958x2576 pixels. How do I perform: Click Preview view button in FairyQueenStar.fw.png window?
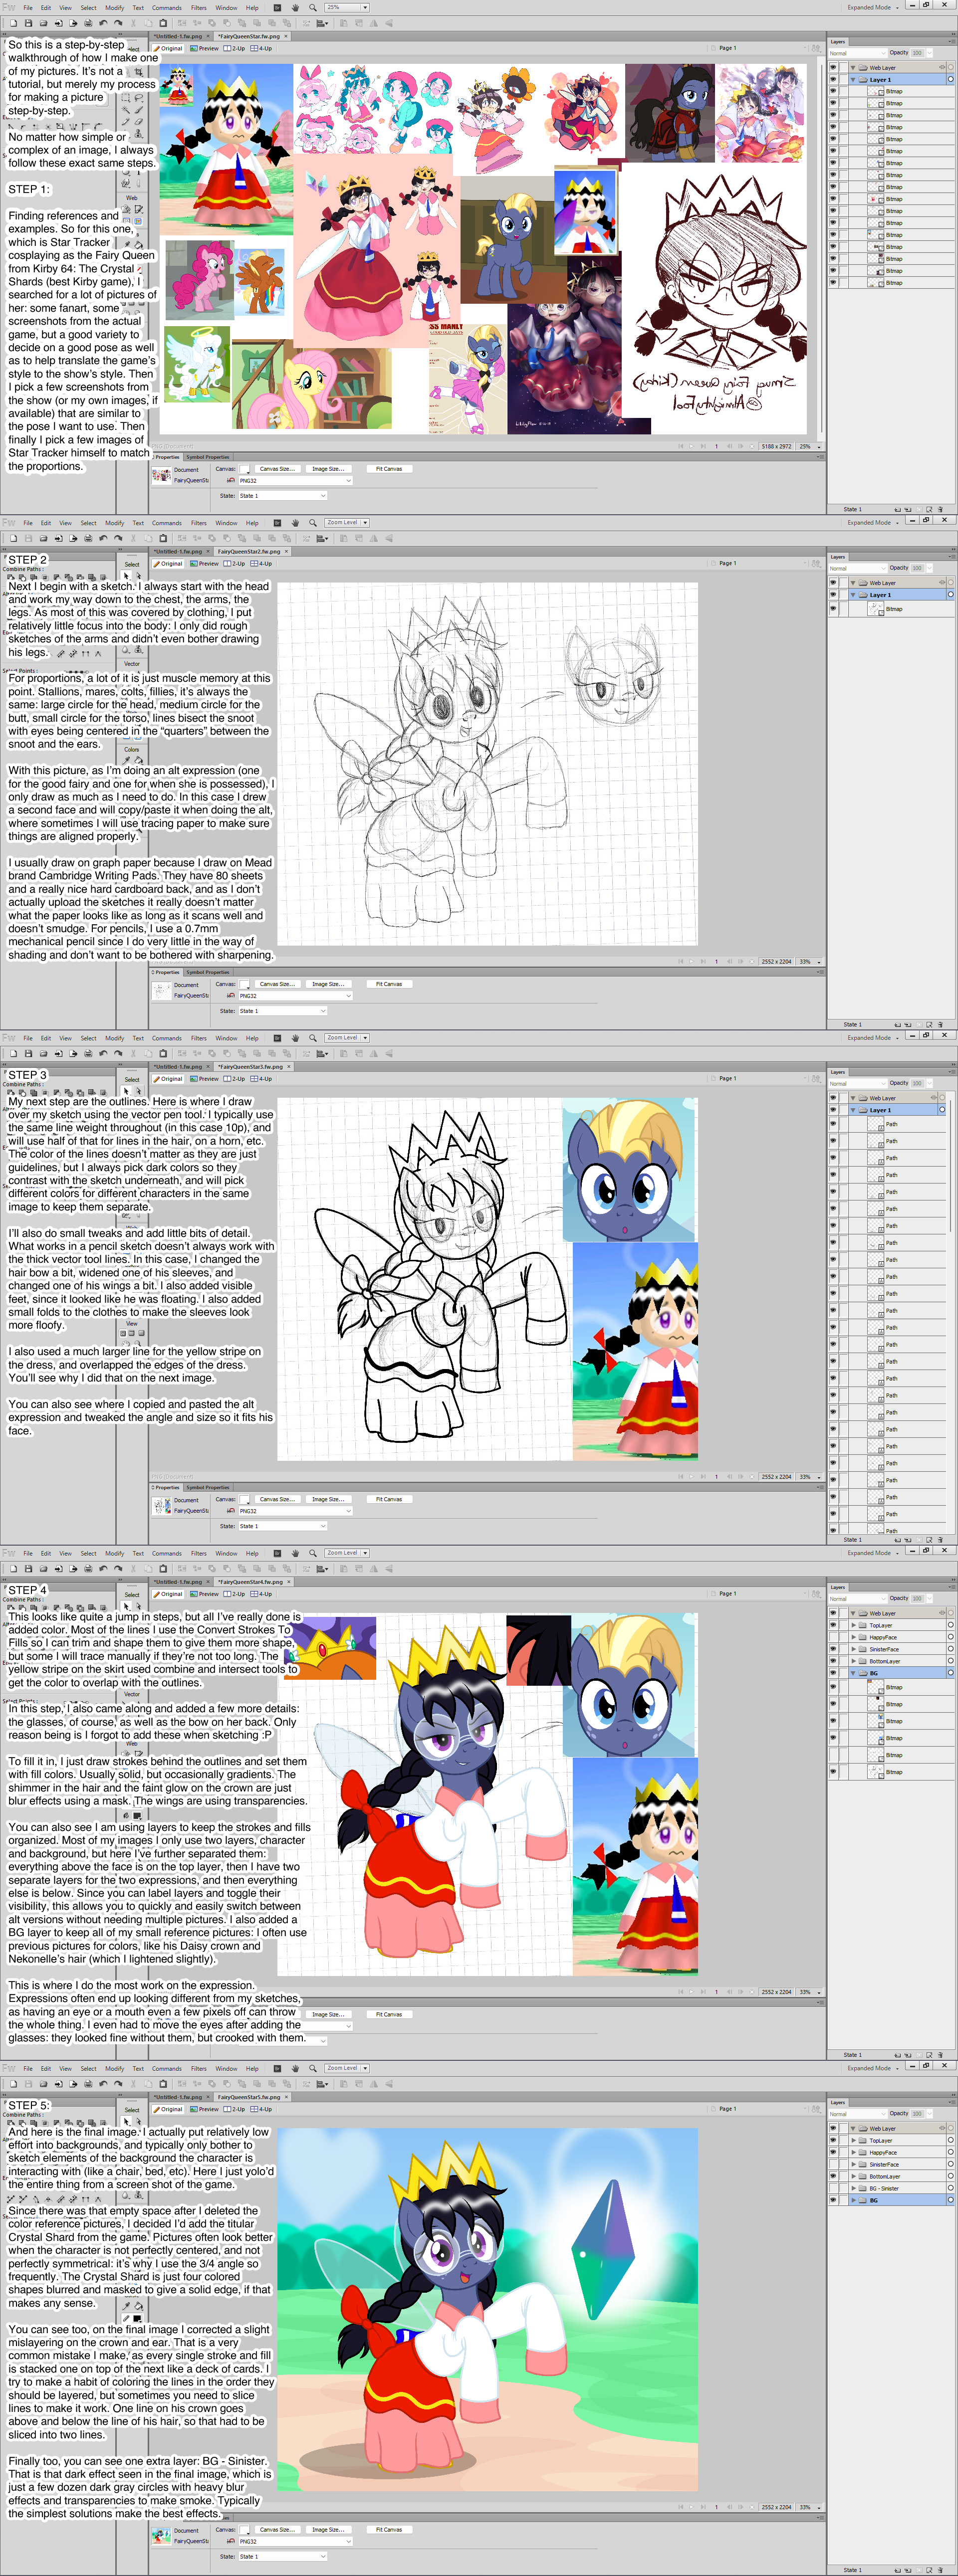coord(205,48)
